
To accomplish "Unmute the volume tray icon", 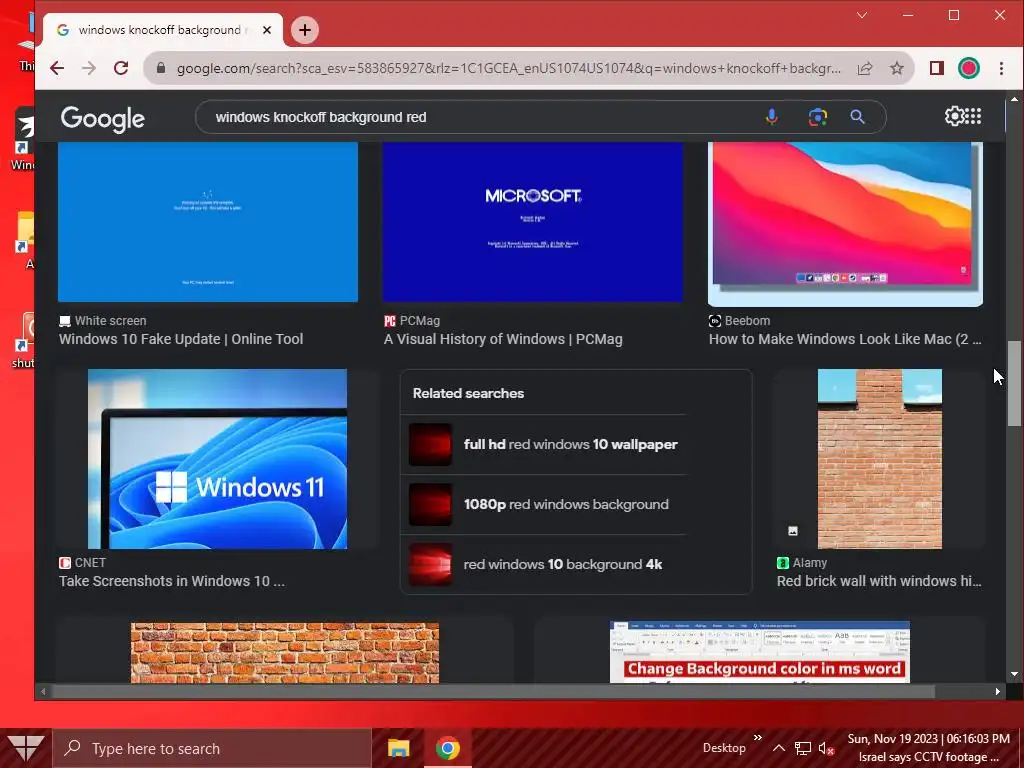I will (826, 748).
